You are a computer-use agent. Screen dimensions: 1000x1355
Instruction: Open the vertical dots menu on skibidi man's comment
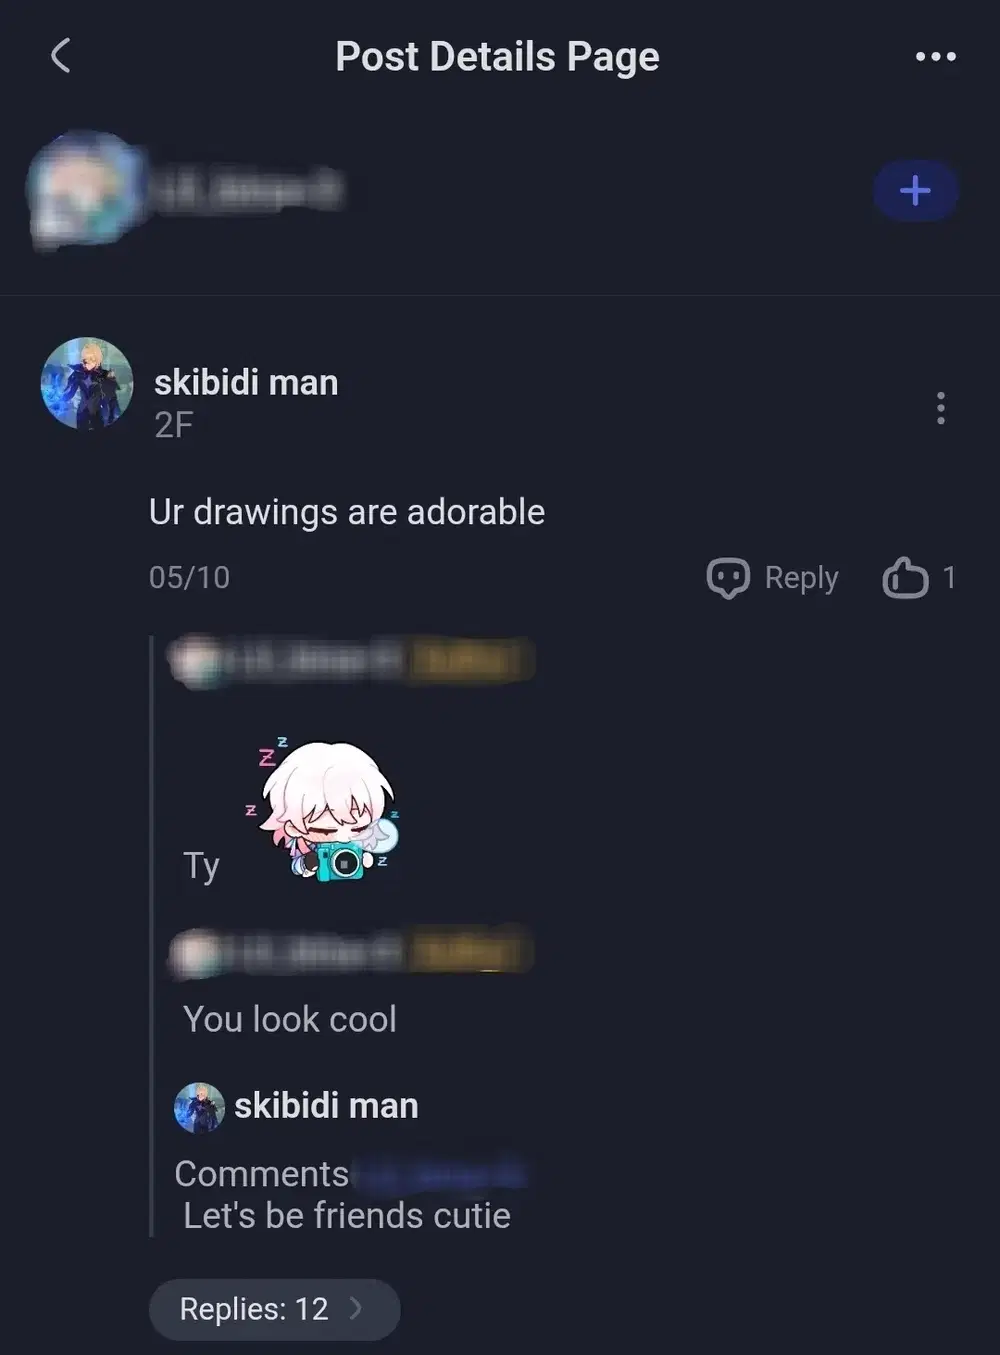940,408
